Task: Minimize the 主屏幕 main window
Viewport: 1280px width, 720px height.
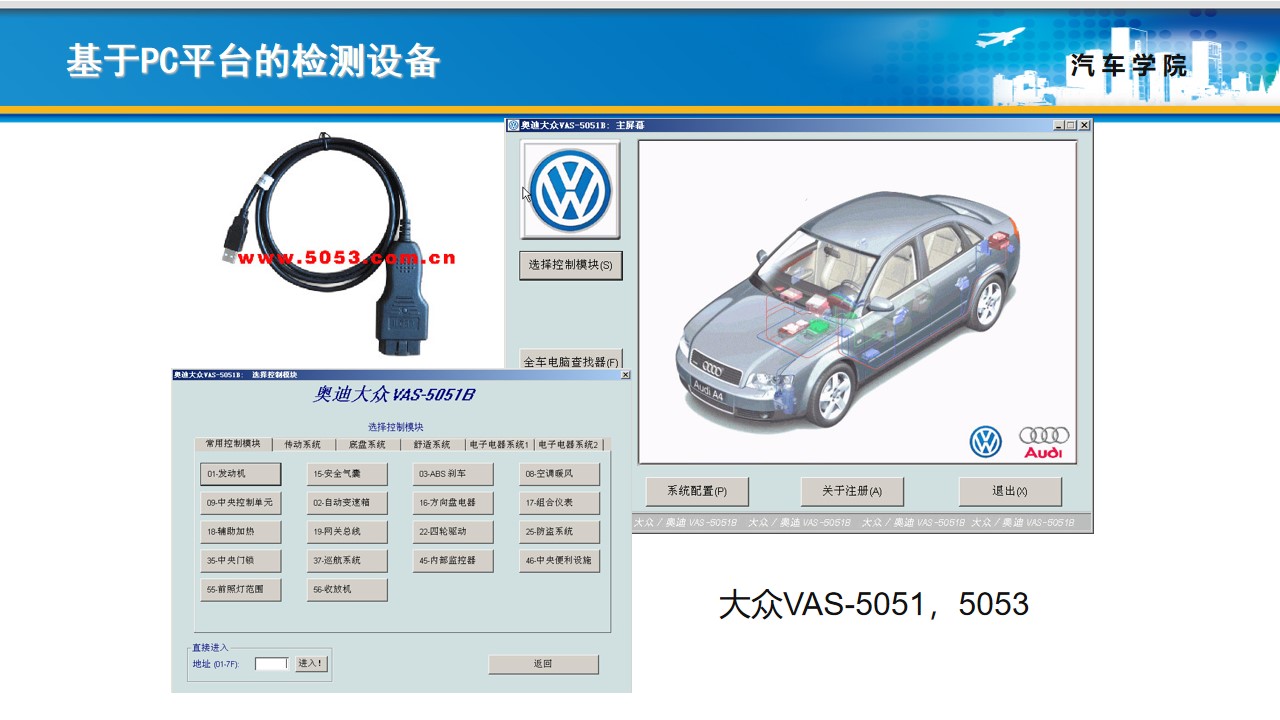Action: tap(1059, 125)
